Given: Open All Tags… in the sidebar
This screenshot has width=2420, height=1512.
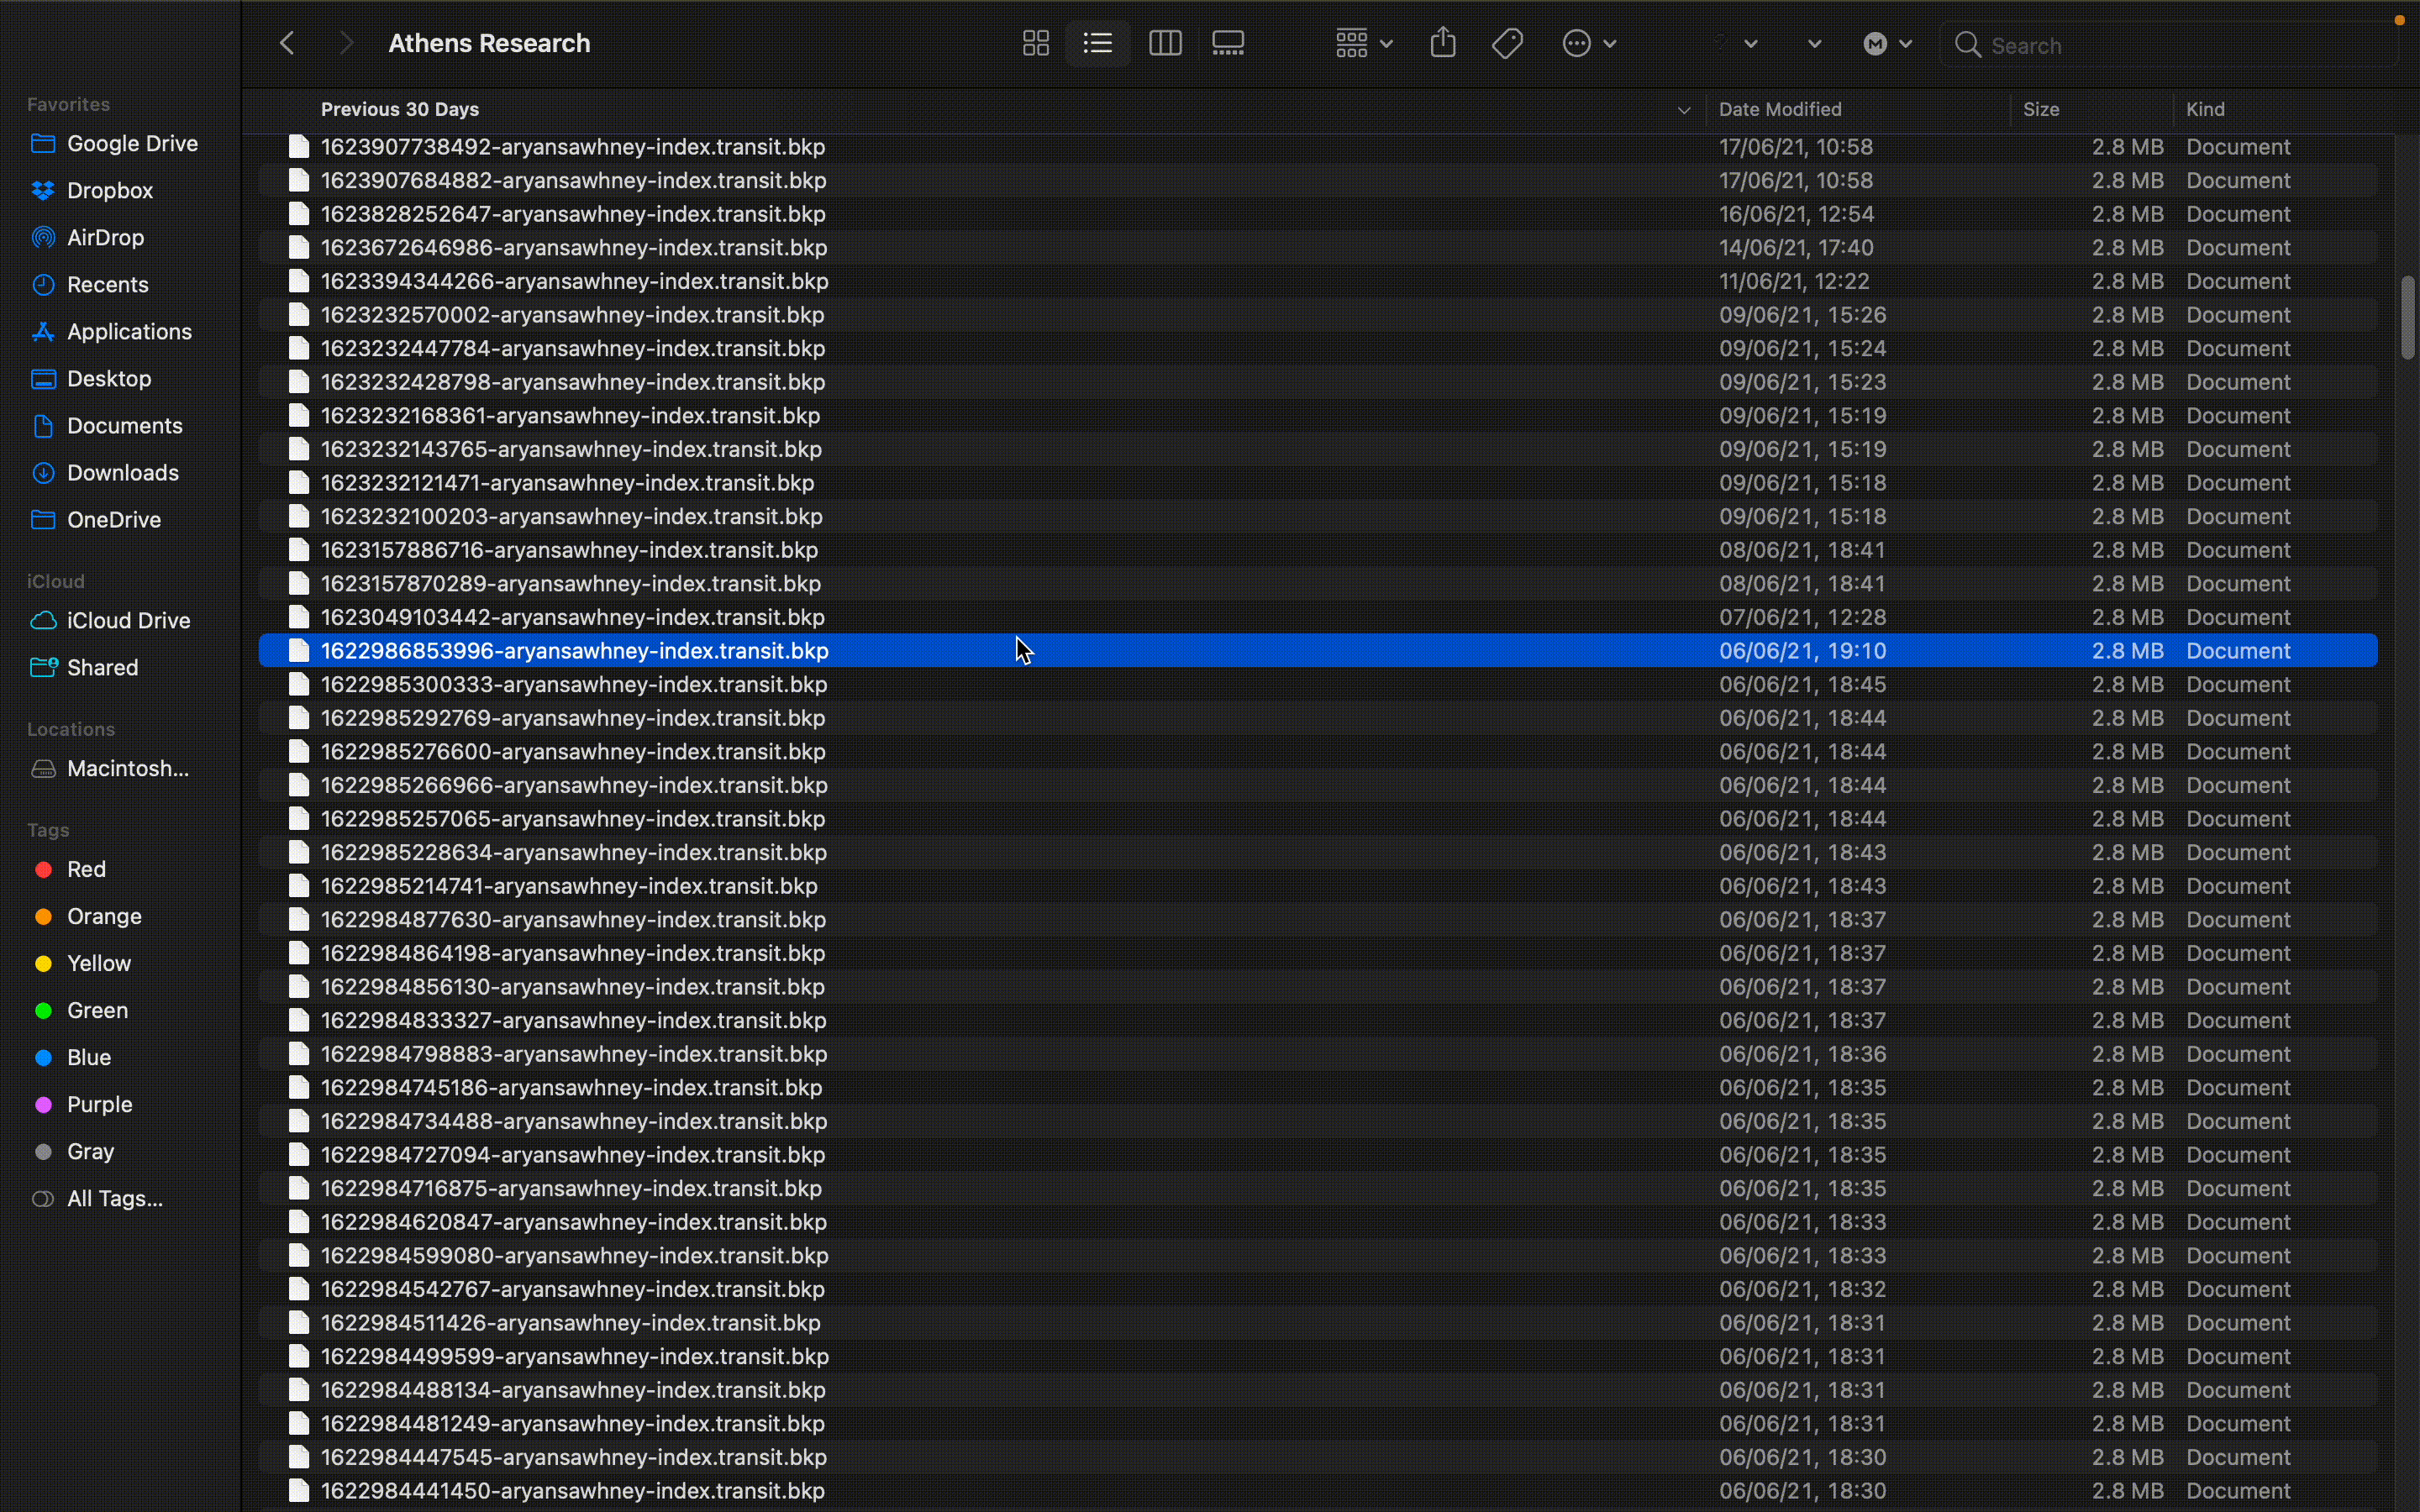Looking at the screenshot, I should click(97, 1198).
